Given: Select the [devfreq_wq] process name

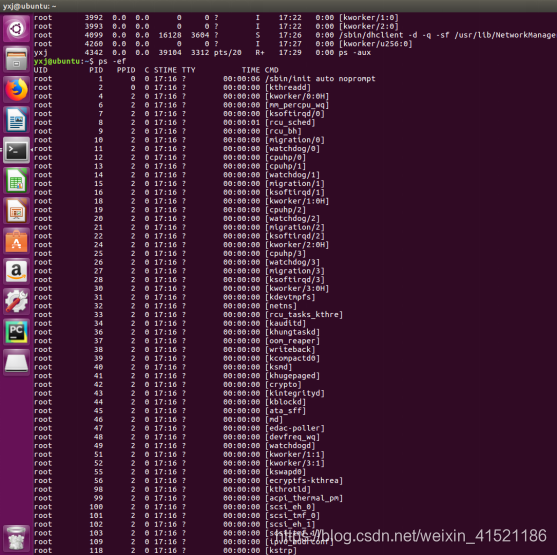Looking at the screenshot, I should coord(292,437).
